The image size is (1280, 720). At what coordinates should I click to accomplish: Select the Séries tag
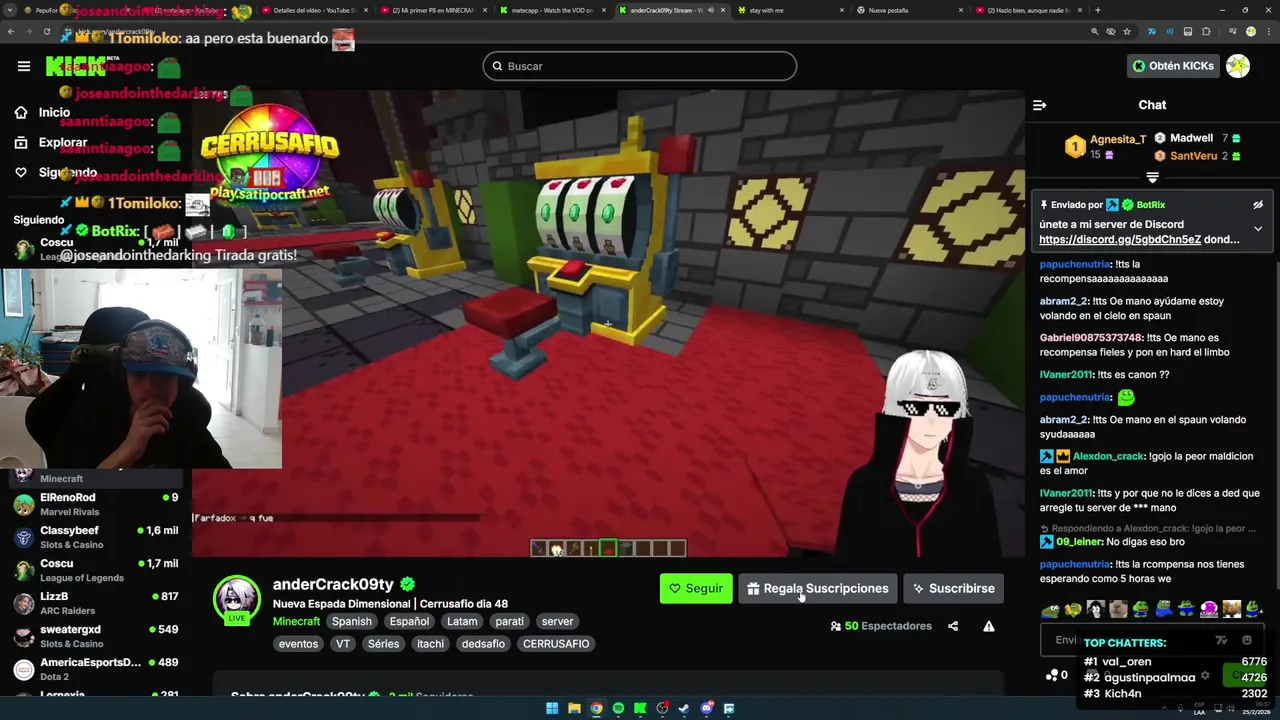point(384,644)
